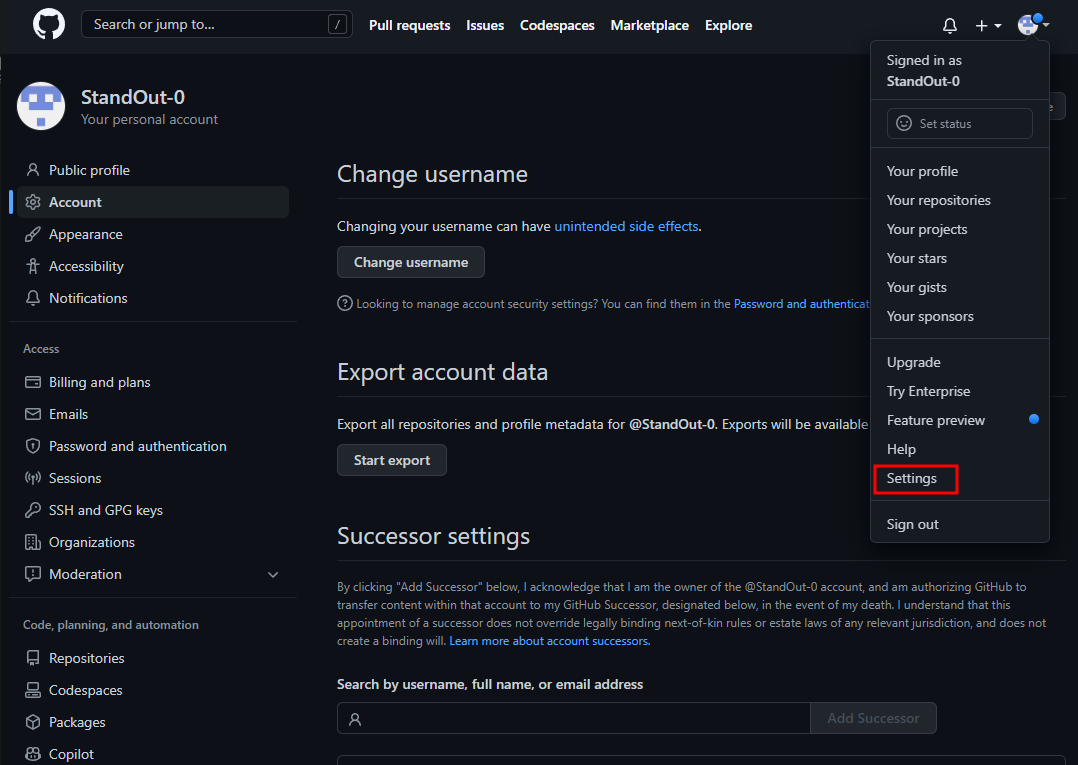Click the smiley icon in Set status
Image resolution: width=1078 pixels, height=765 pixels.
(904, 123)
